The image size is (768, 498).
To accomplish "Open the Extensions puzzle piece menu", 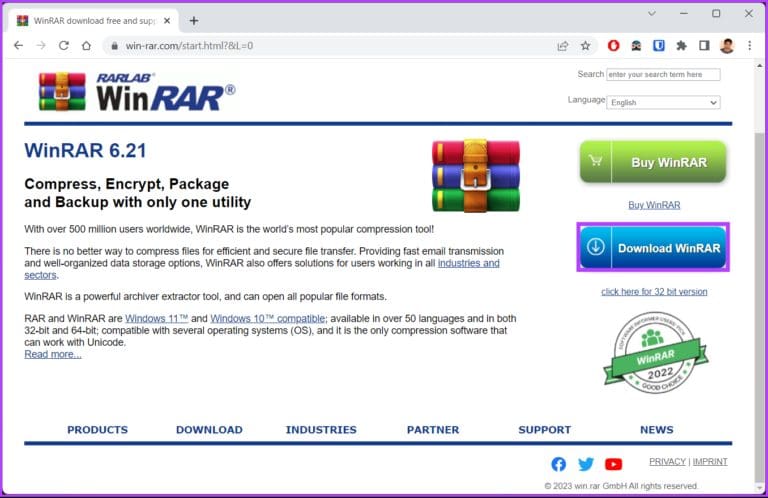I will click(x=682, y=46).
